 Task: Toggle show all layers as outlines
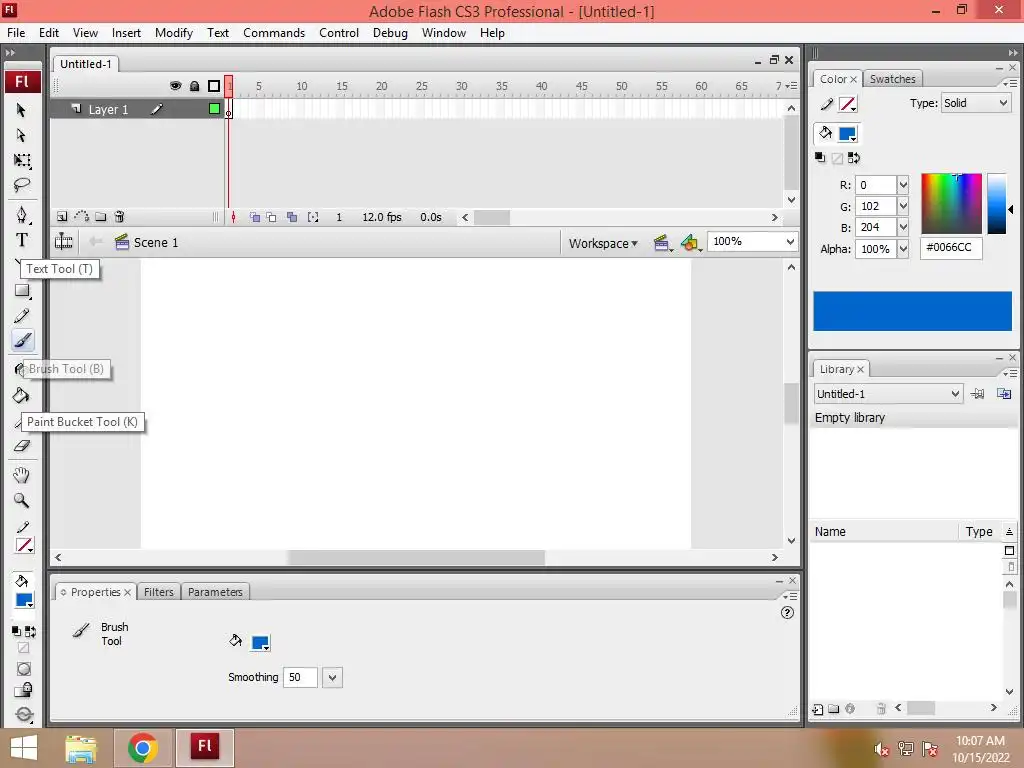coord(214,86)
